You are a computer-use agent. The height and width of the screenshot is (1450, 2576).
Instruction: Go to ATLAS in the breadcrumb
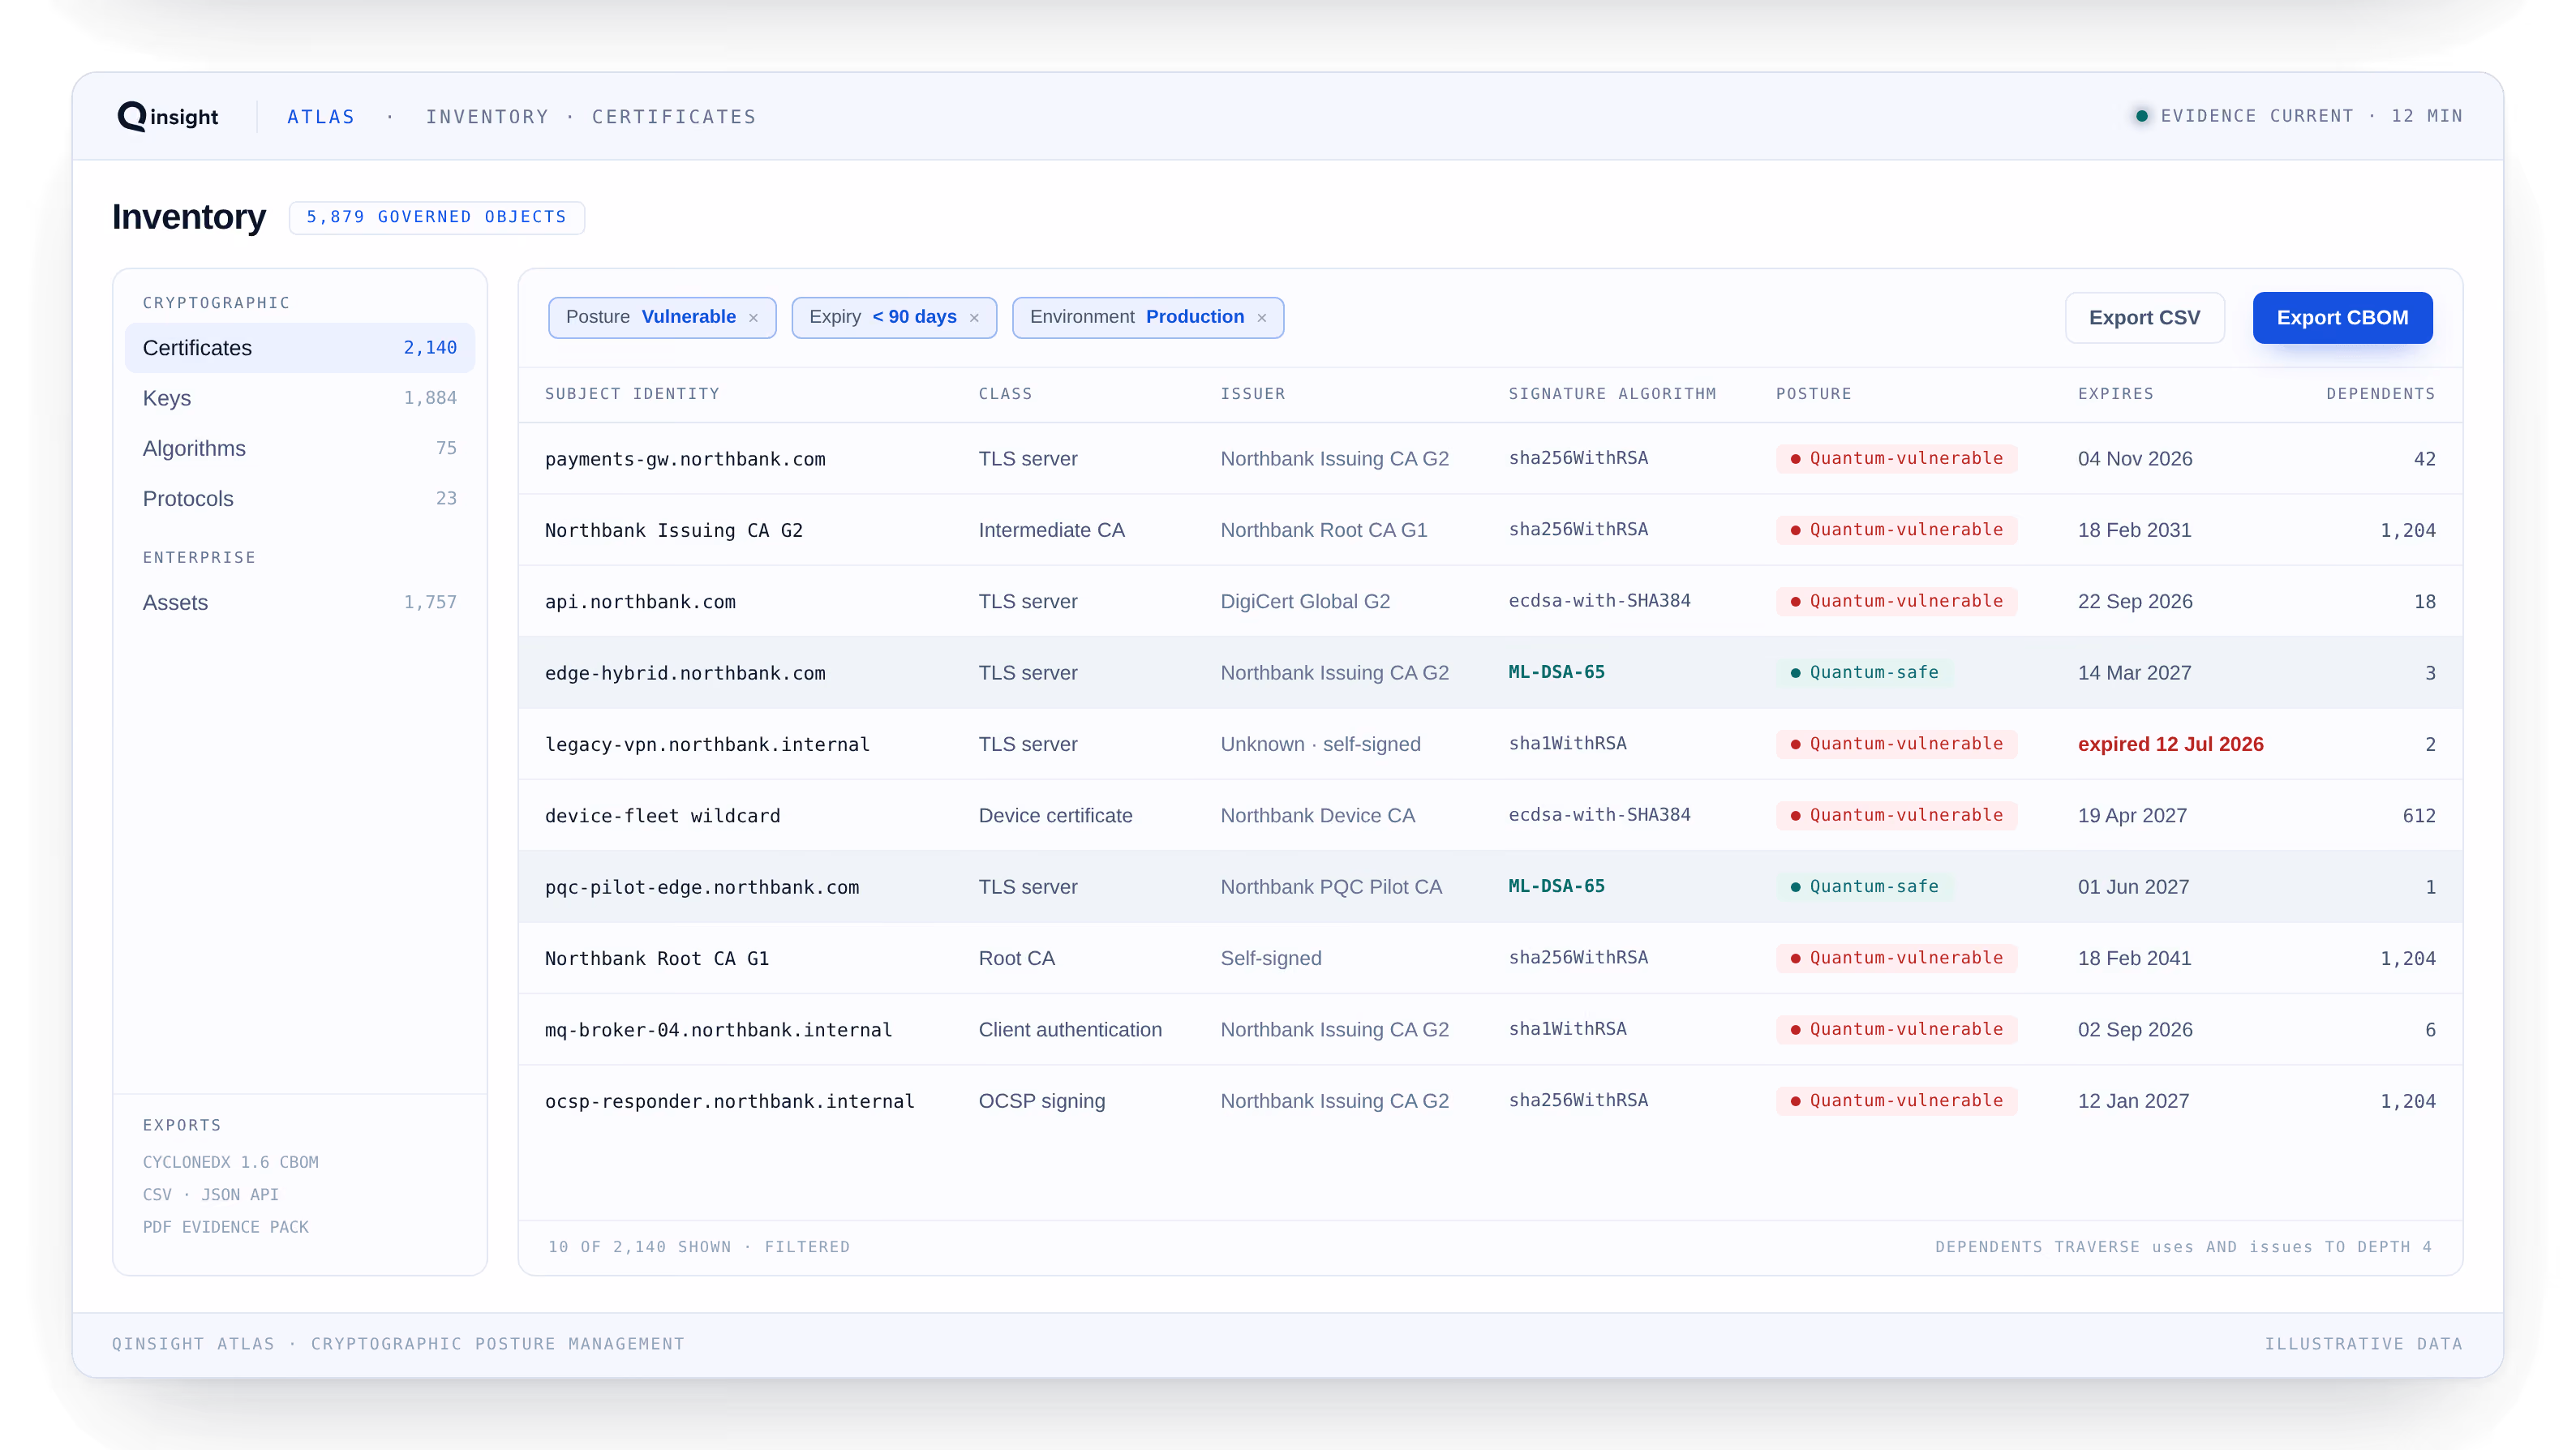click(321, 117)
